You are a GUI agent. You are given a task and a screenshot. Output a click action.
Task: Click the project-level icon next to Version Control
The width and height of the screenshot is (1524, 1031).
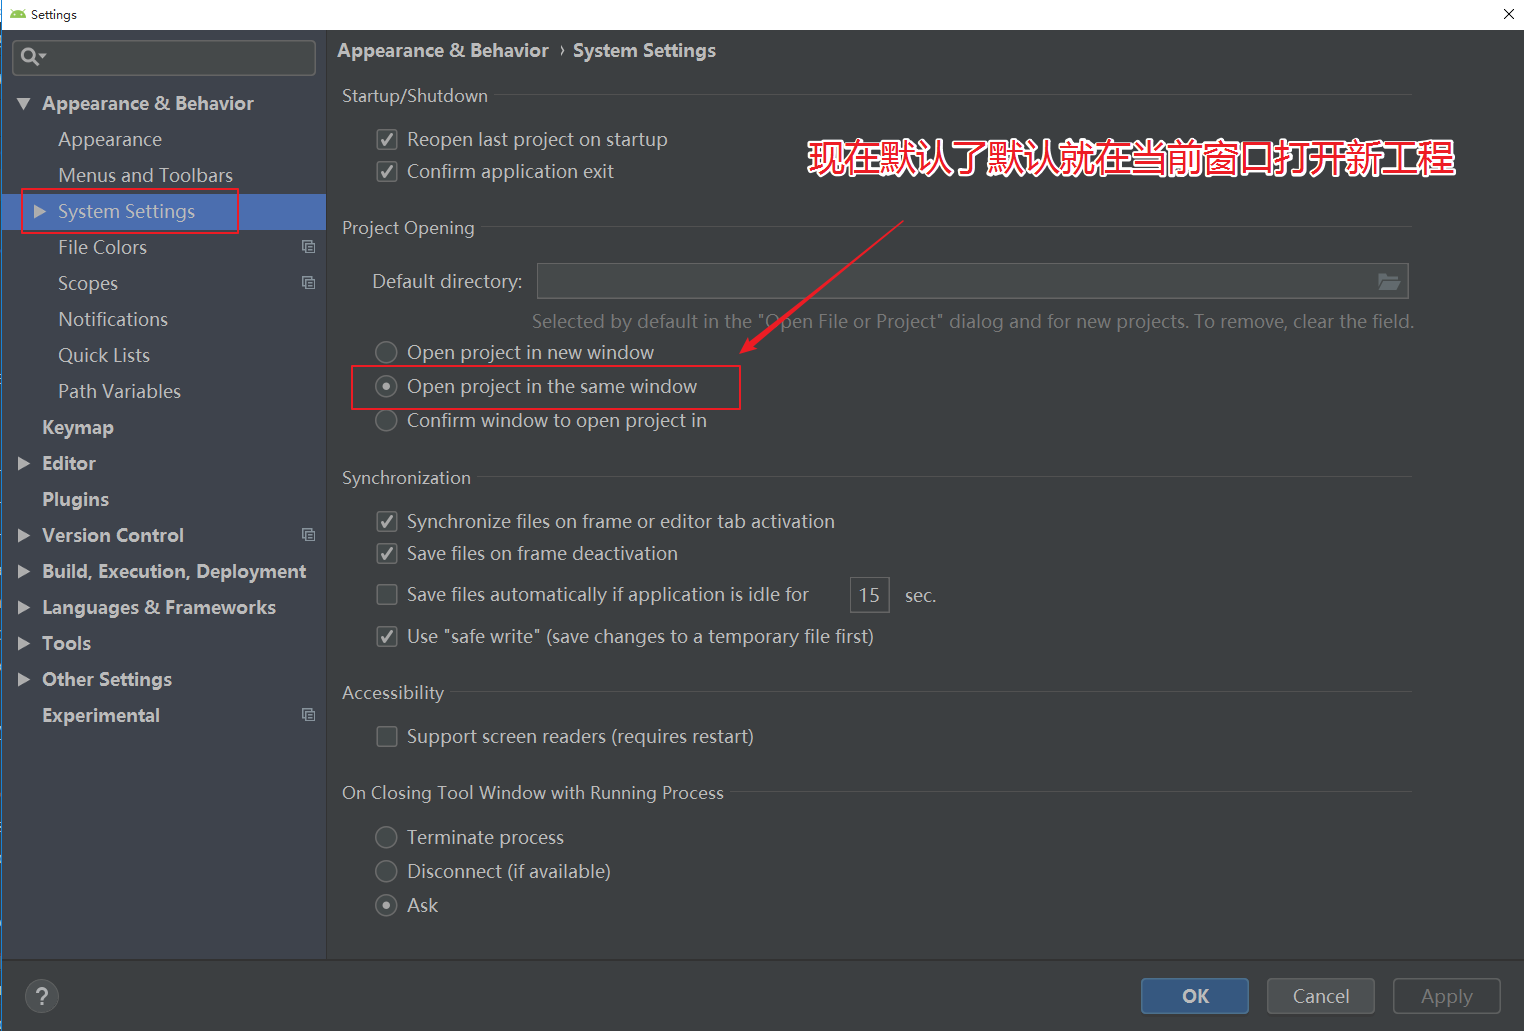tap(308, 535)
